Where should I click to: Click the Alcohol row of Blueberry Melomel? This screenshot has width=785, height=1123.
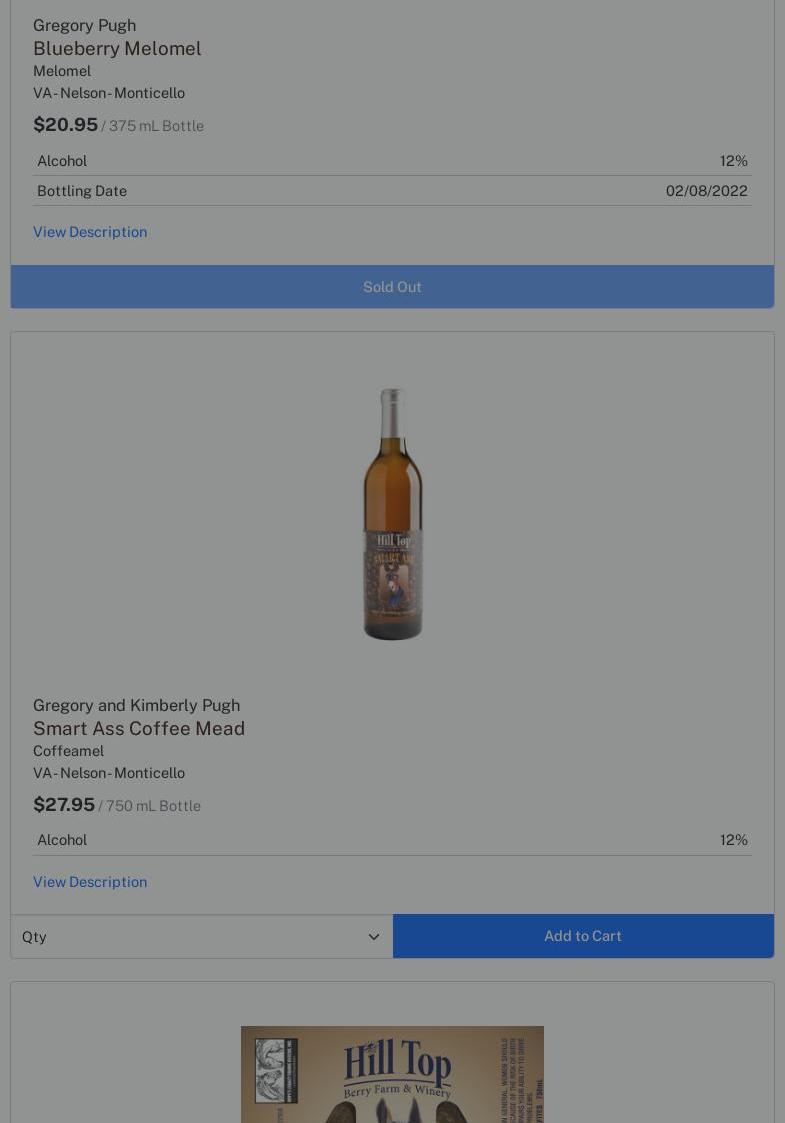tap(392, 161)
